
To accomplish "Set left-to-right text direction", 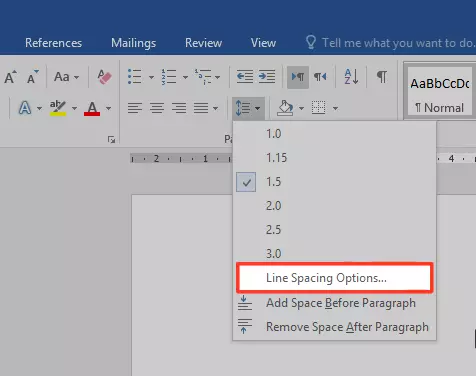I will click(x=298, y=77).
